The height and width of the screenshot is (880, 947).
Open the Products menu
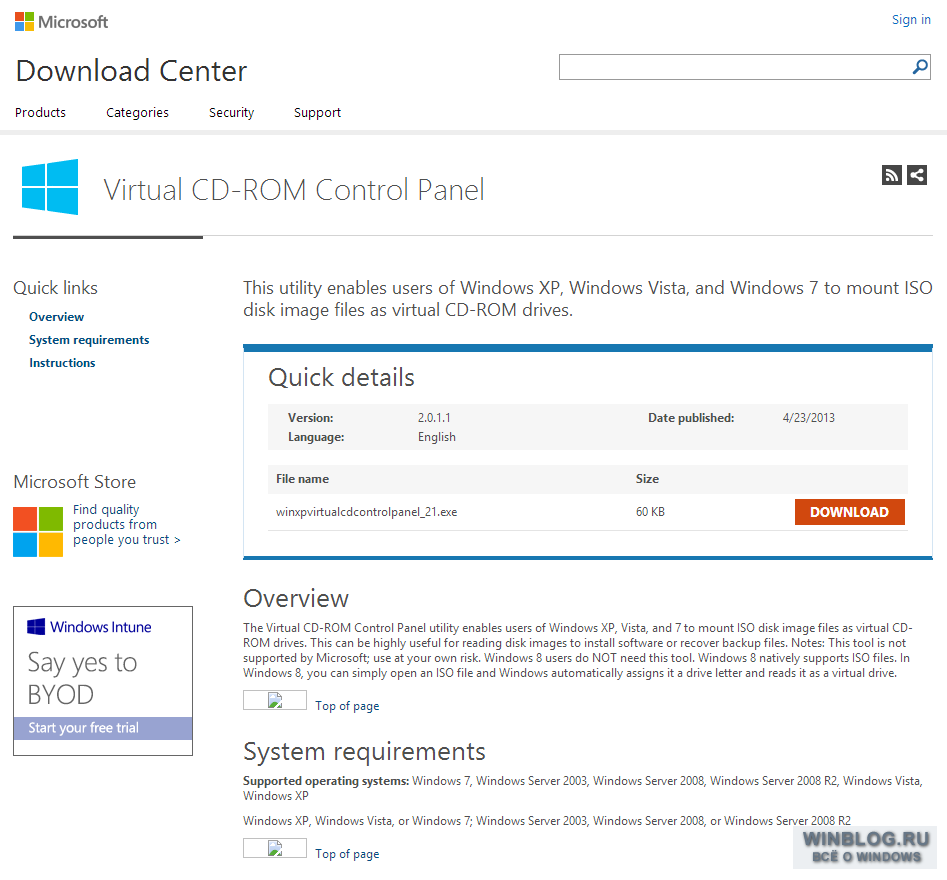[x=40, y=112]
